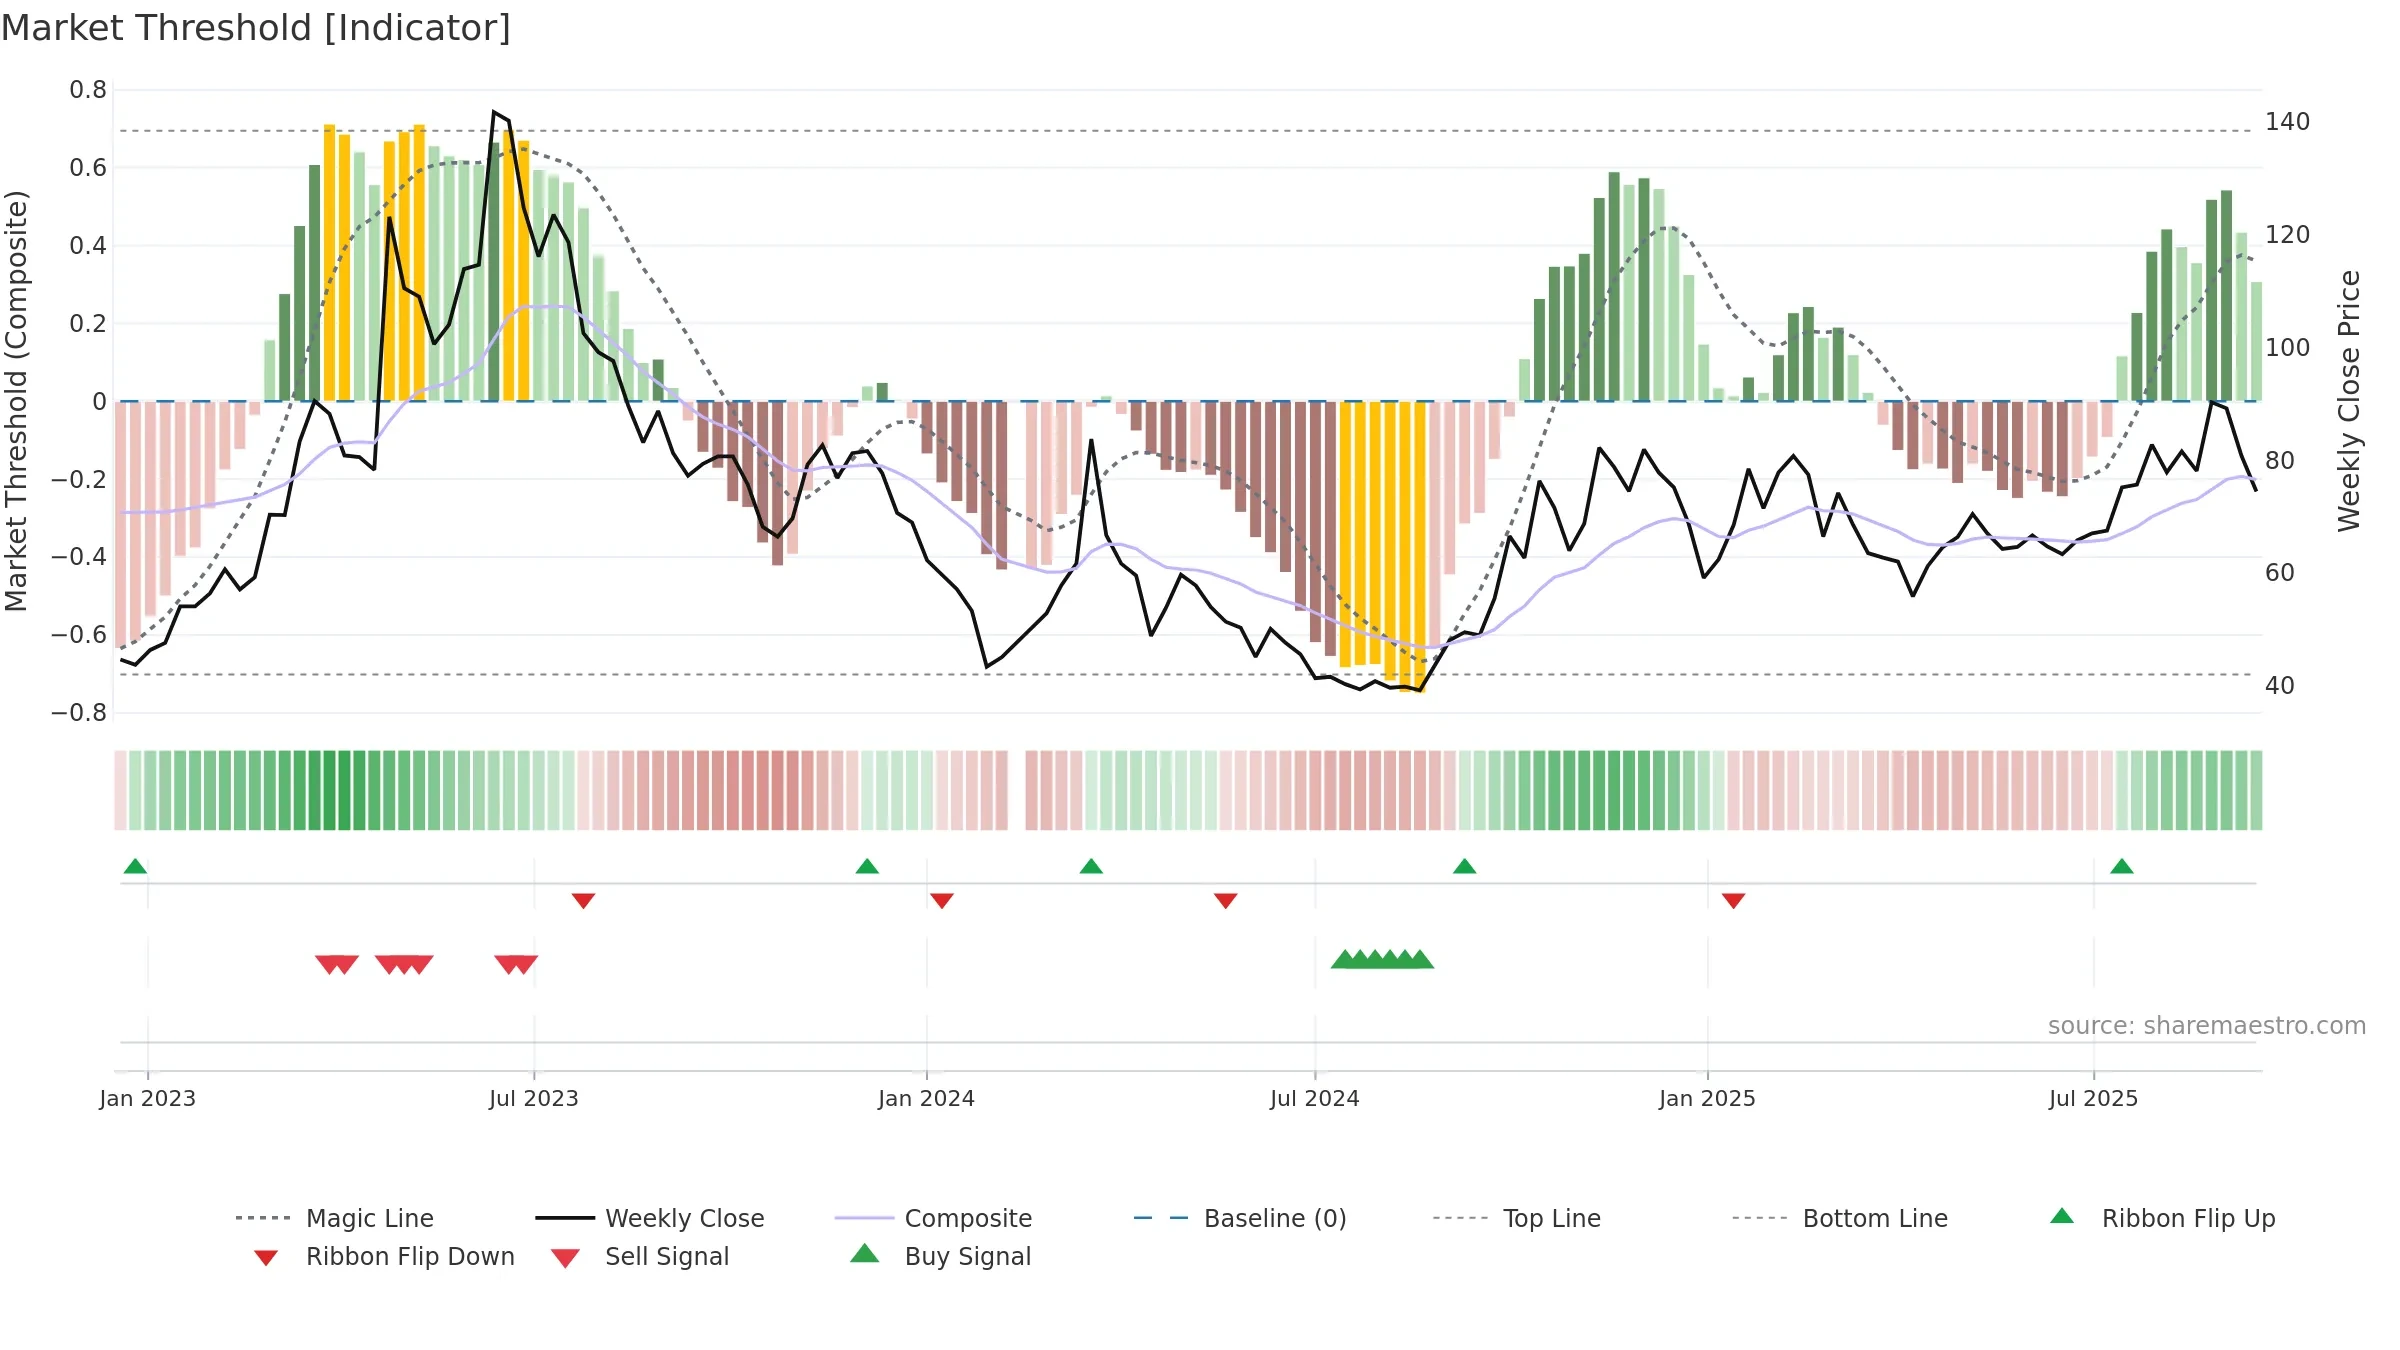Click the weekly close price peak, June 2023
The image size is (2400, 1350).
click(x=494, y=112)
